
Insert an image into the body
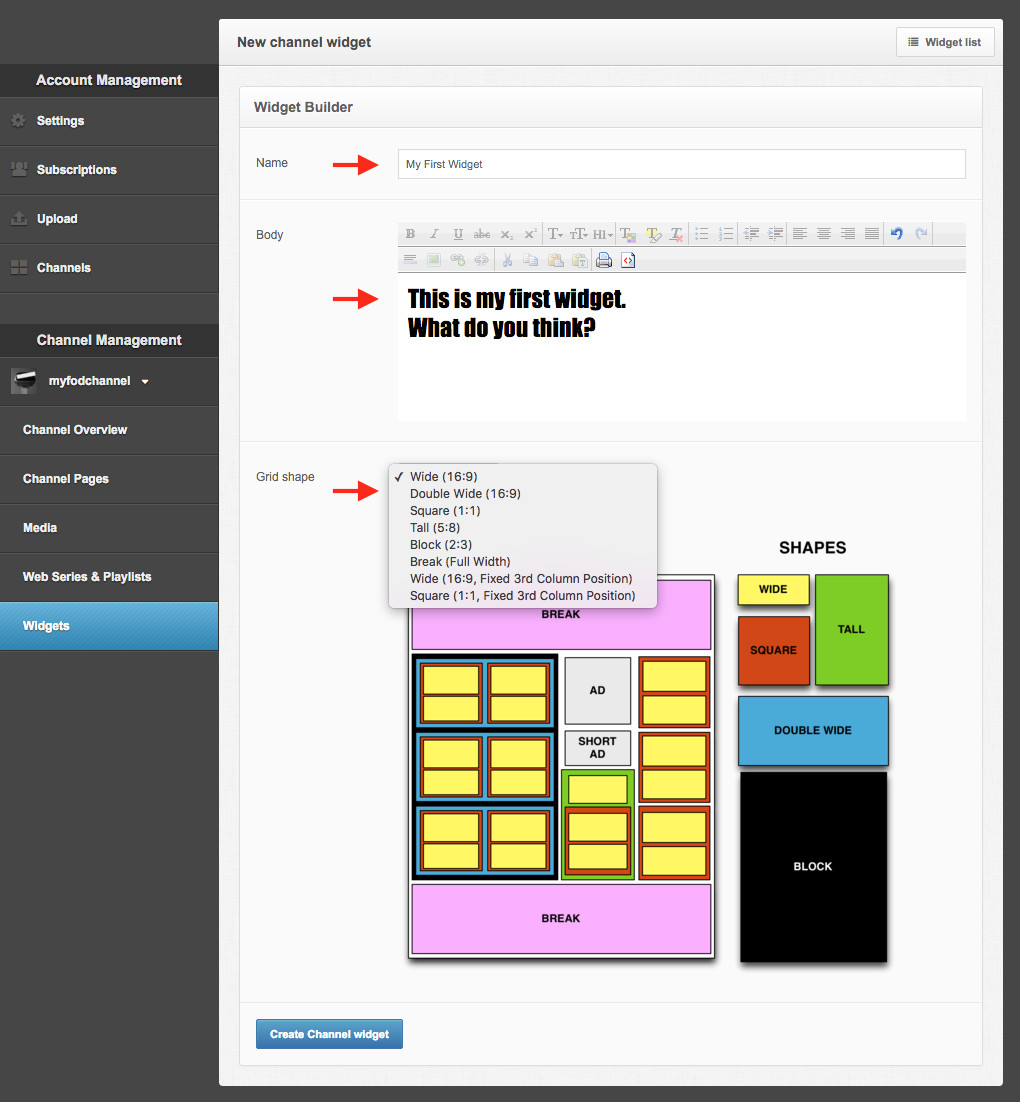tap(434, 260)
